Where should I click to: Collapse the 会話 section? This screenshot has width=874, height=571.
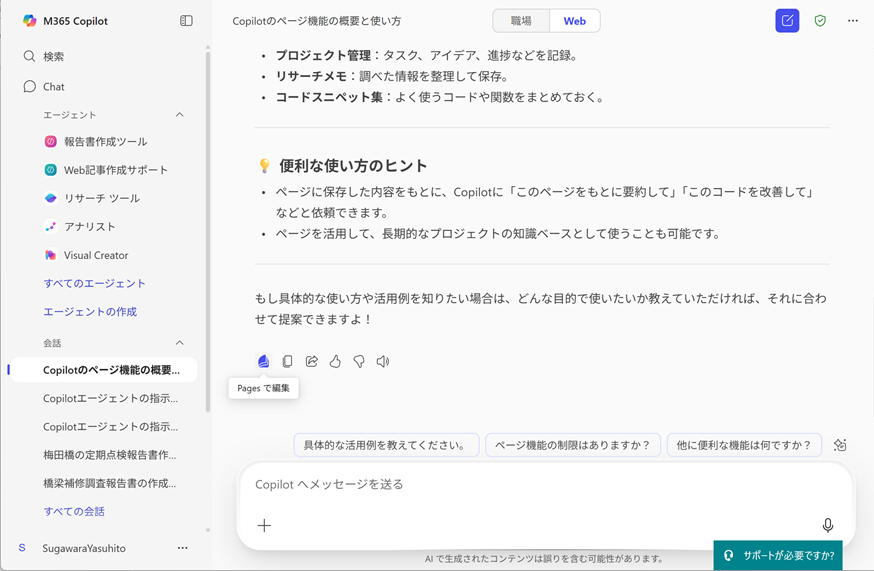click(179, 343)
